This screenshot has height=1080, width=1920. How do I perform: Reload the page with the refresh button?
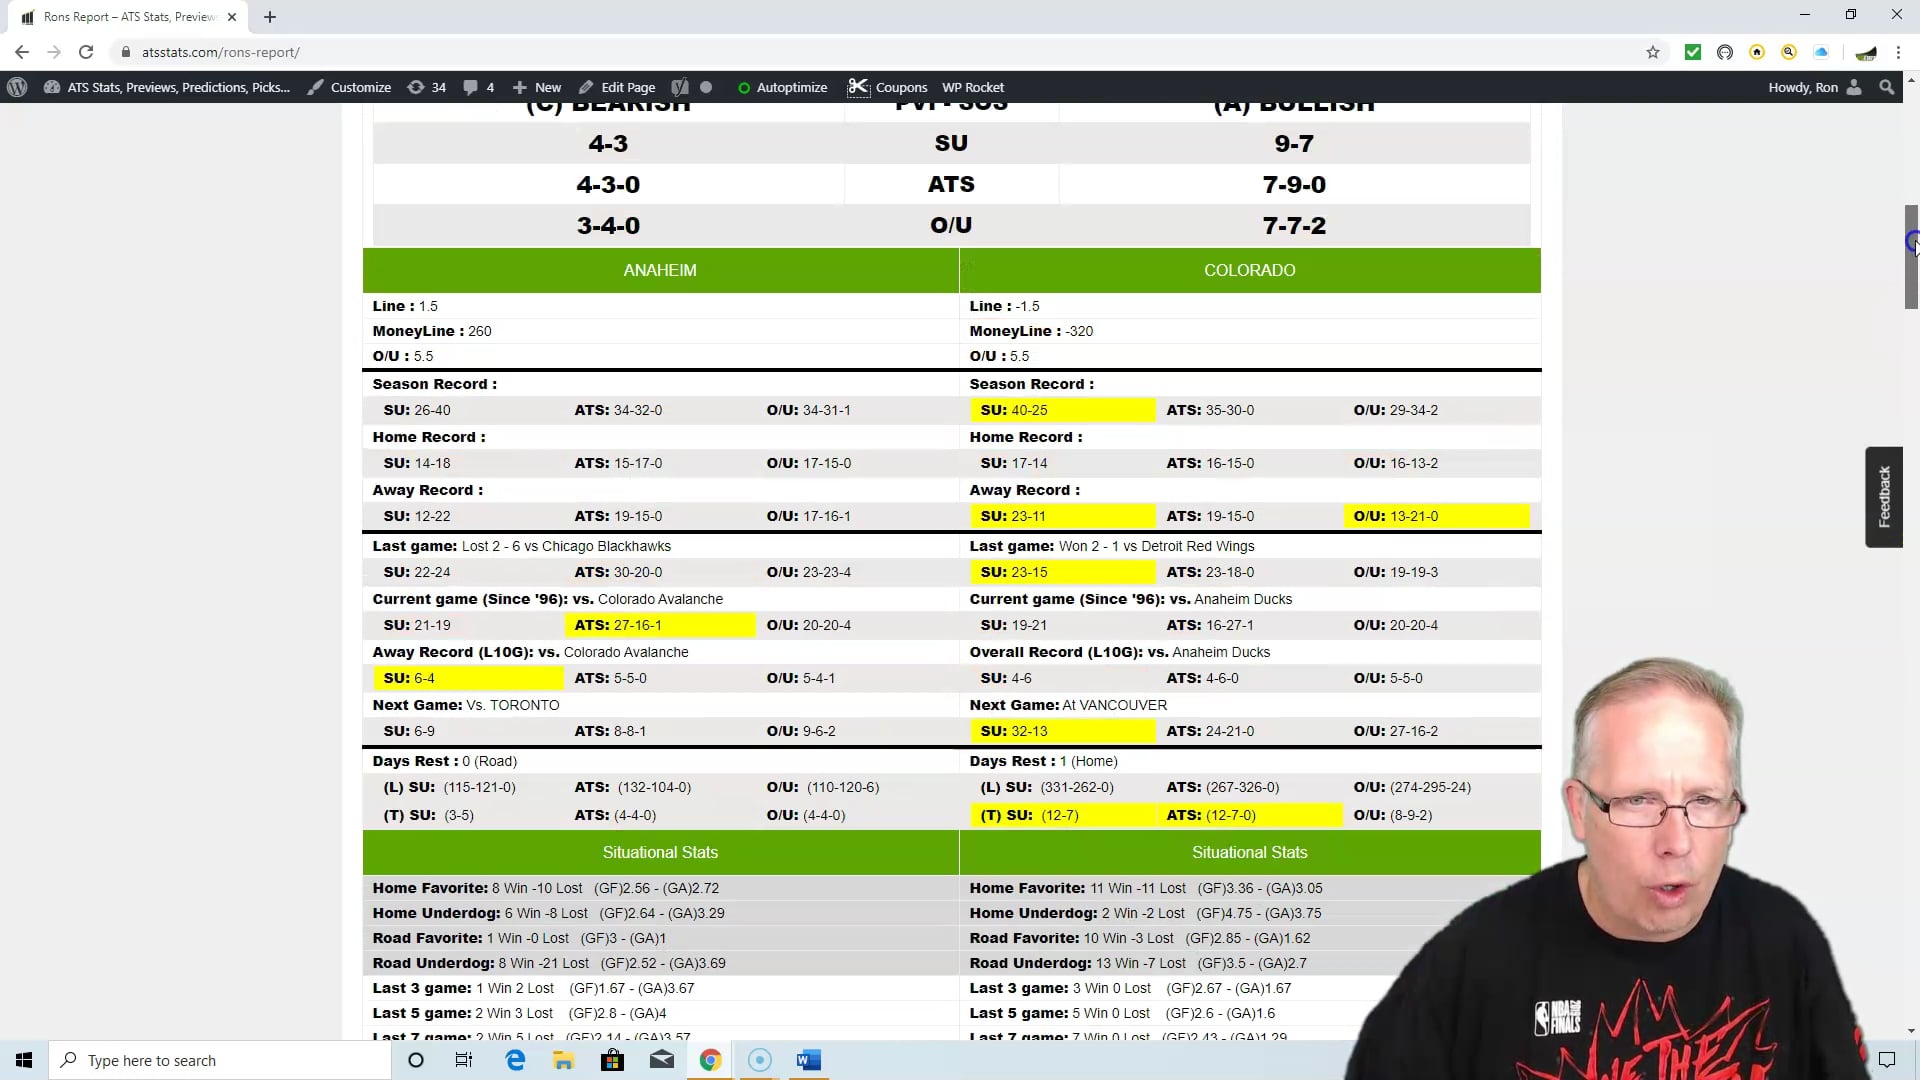tap(86, 52)
